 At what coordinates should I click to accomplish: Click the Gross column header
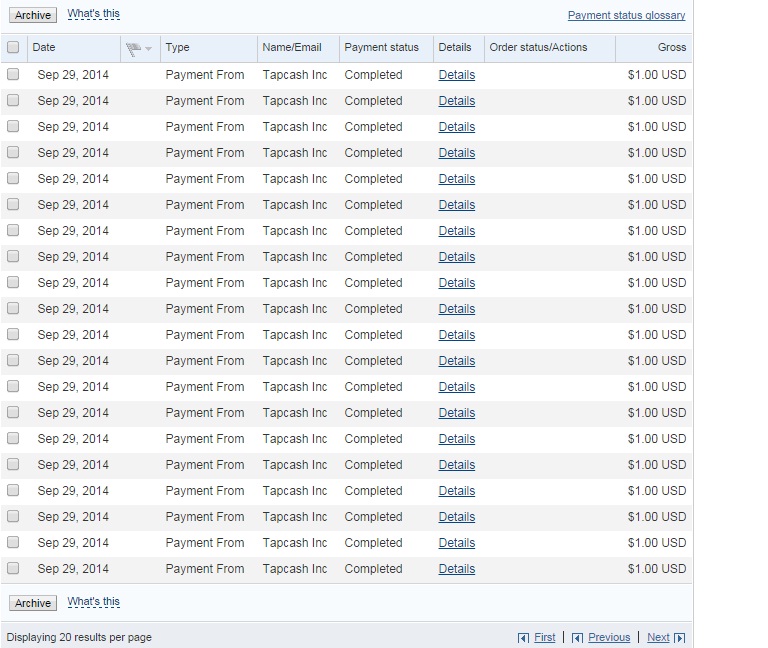point(672,47)
